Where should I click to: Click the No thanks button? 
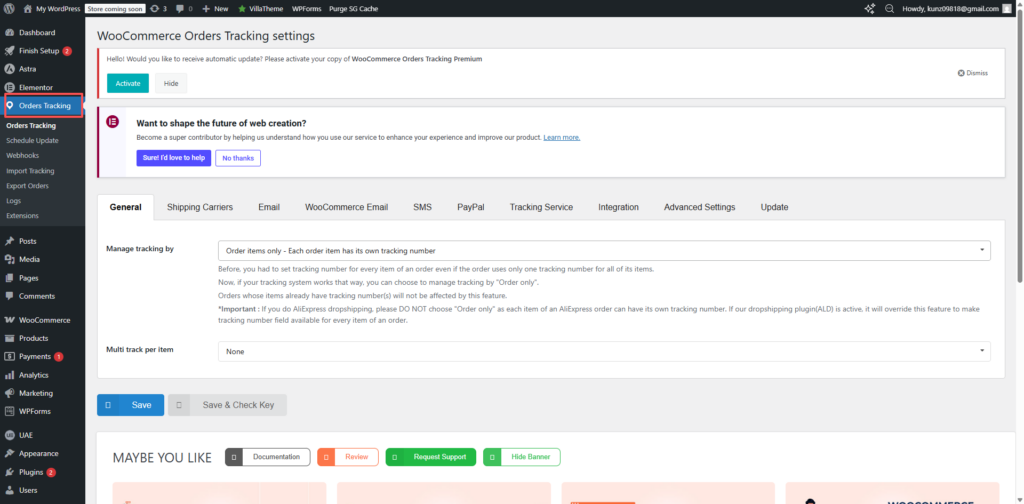point(238,158)
